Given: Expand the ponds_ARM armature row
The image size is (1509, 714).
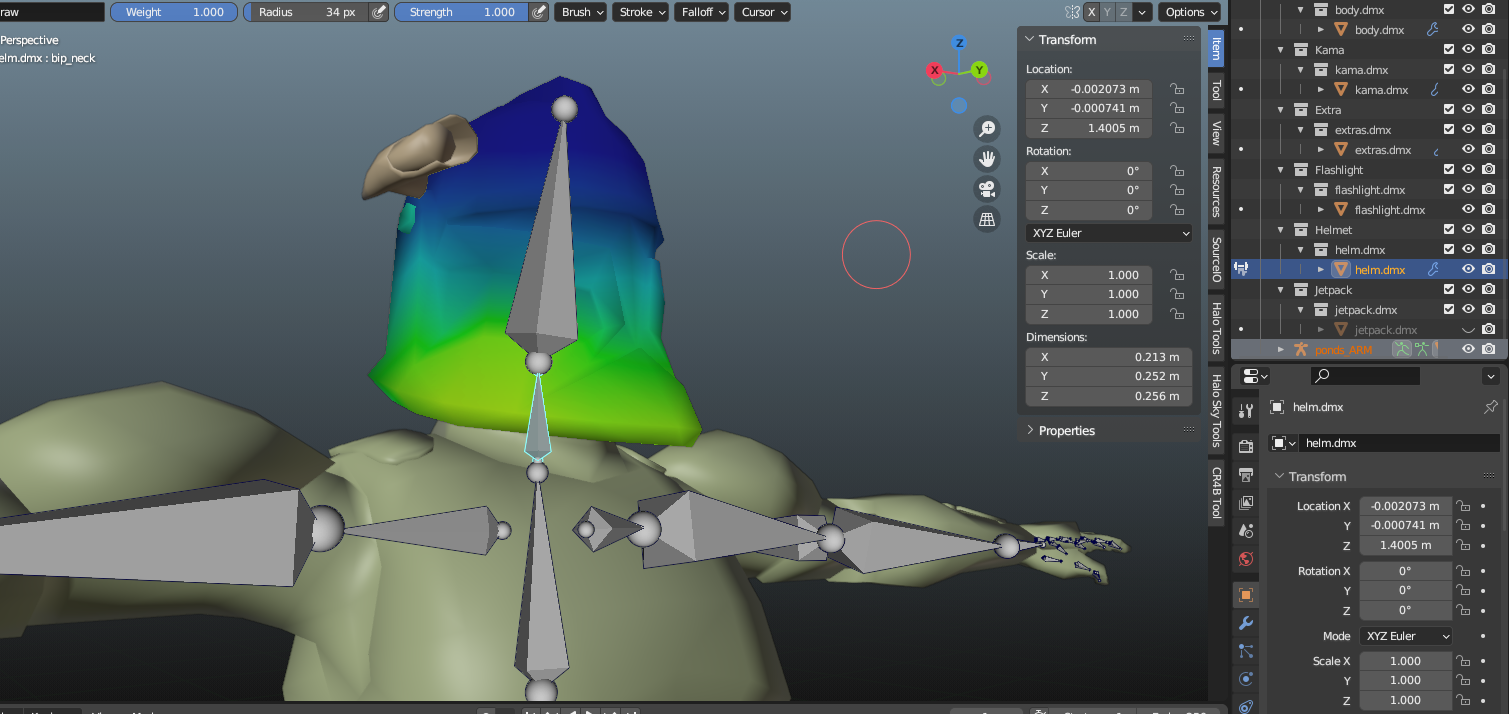Looking at the screenshot, I should 1281,349.
